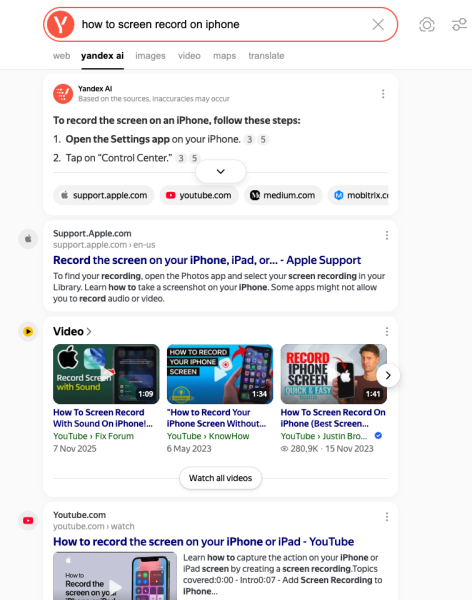Switch to the video tab
This screenshot has width=472, height=600.
(189, 56)
